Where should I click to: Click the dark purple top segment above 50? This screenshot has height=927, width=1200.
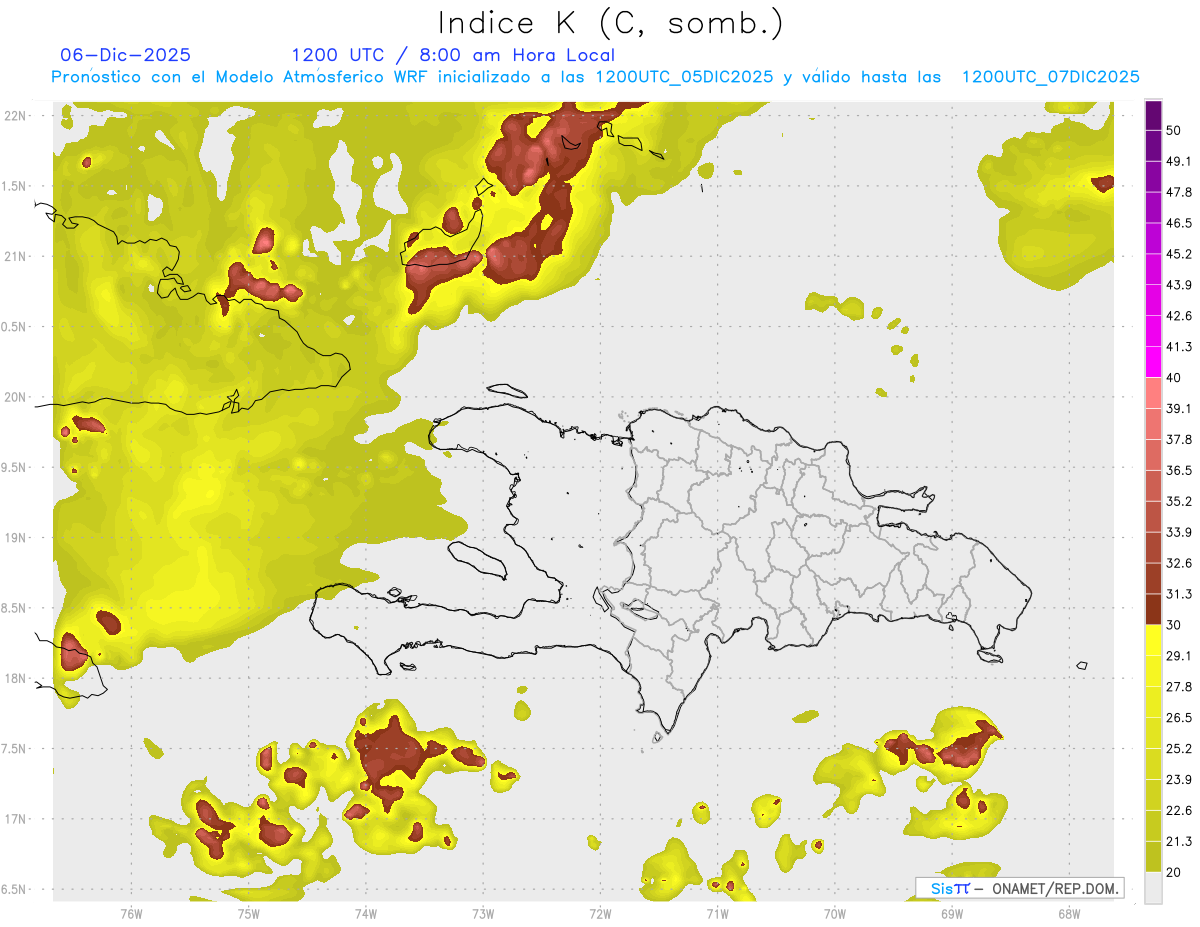pos(1153,116)
